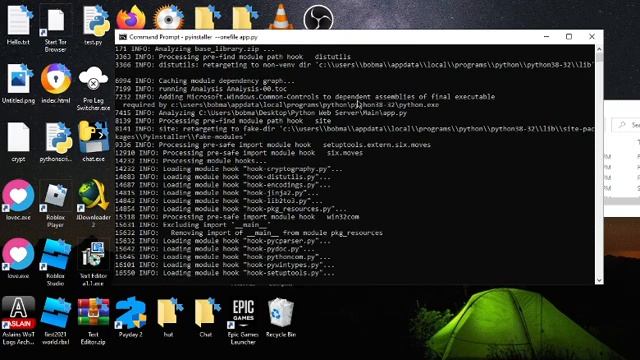Image resolution: width=640 pixels, height=360 pixels.
Task: Click the hook-pycparser.py log line
Action: coord(223,240)
